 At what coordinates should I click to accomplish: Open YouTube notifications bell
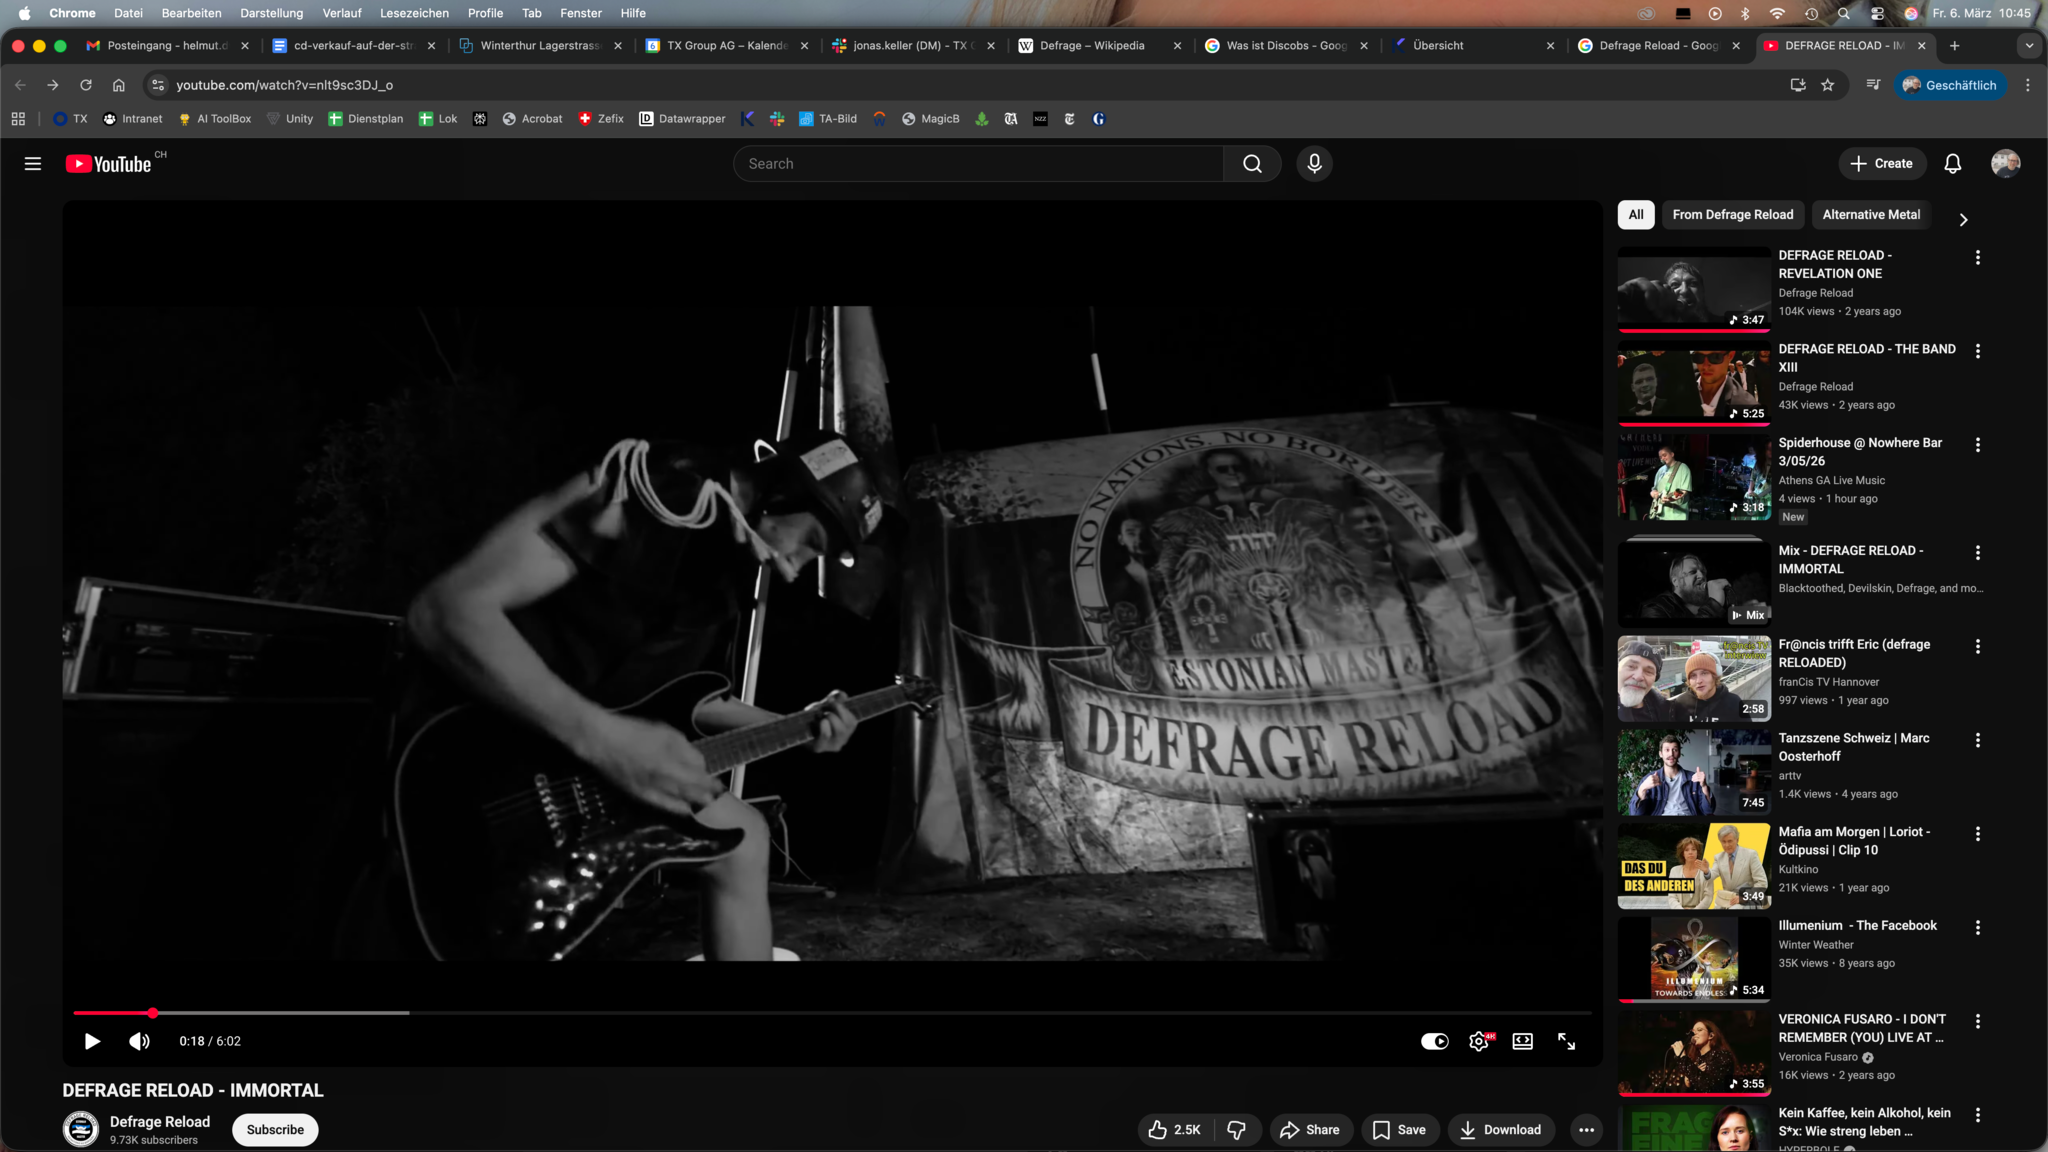(x=1952, y=164)
